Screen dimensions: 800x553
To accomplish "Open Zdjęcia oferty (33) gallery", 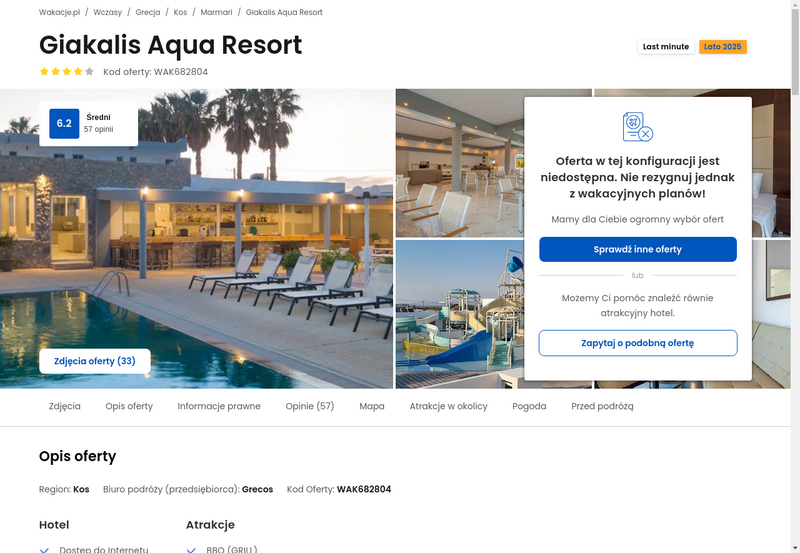I will coord(95,361).
